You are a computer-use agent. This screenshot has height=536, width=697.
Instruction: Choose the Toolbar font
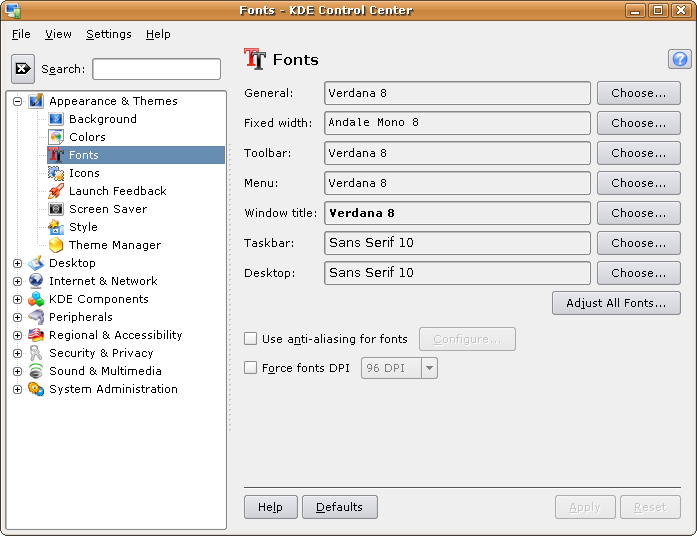click(x=639, y=153)
